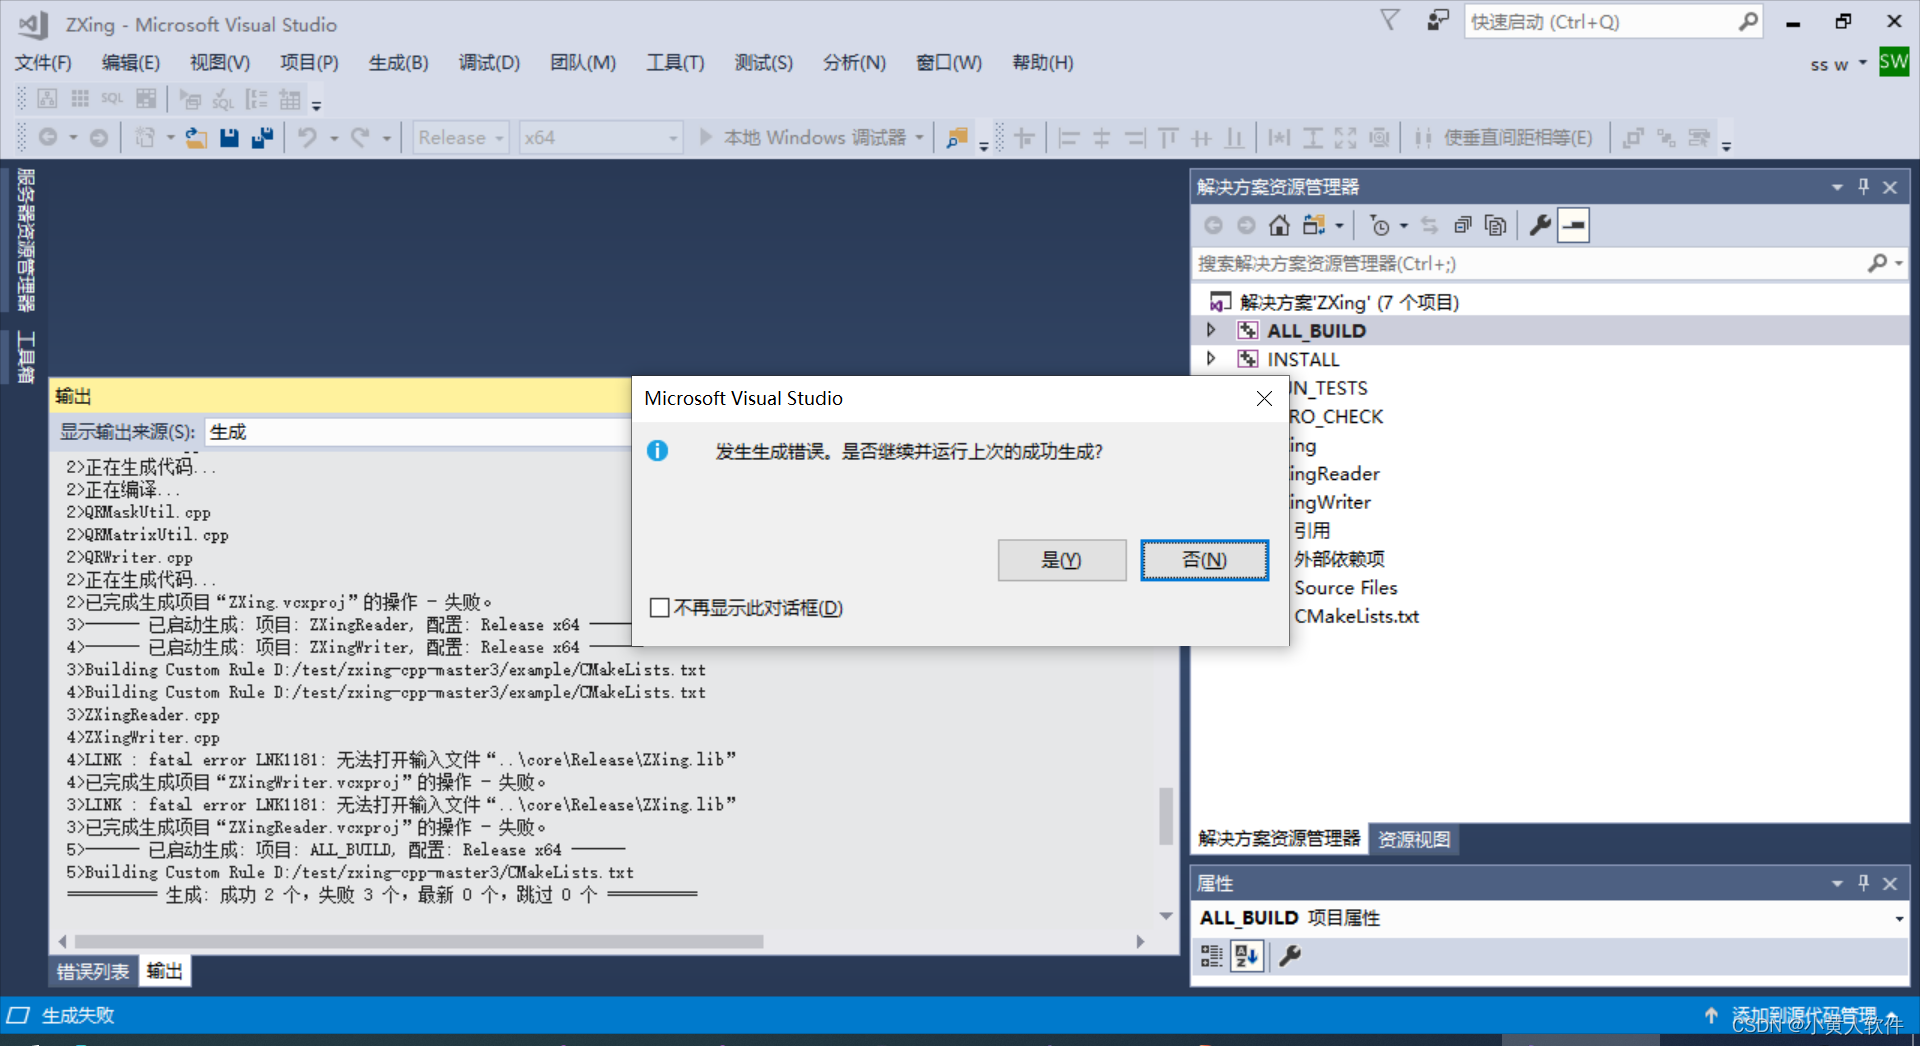Click the Show All Files icon
The width and height of the screenshot is (1920, 1046).
(1496, 226)
